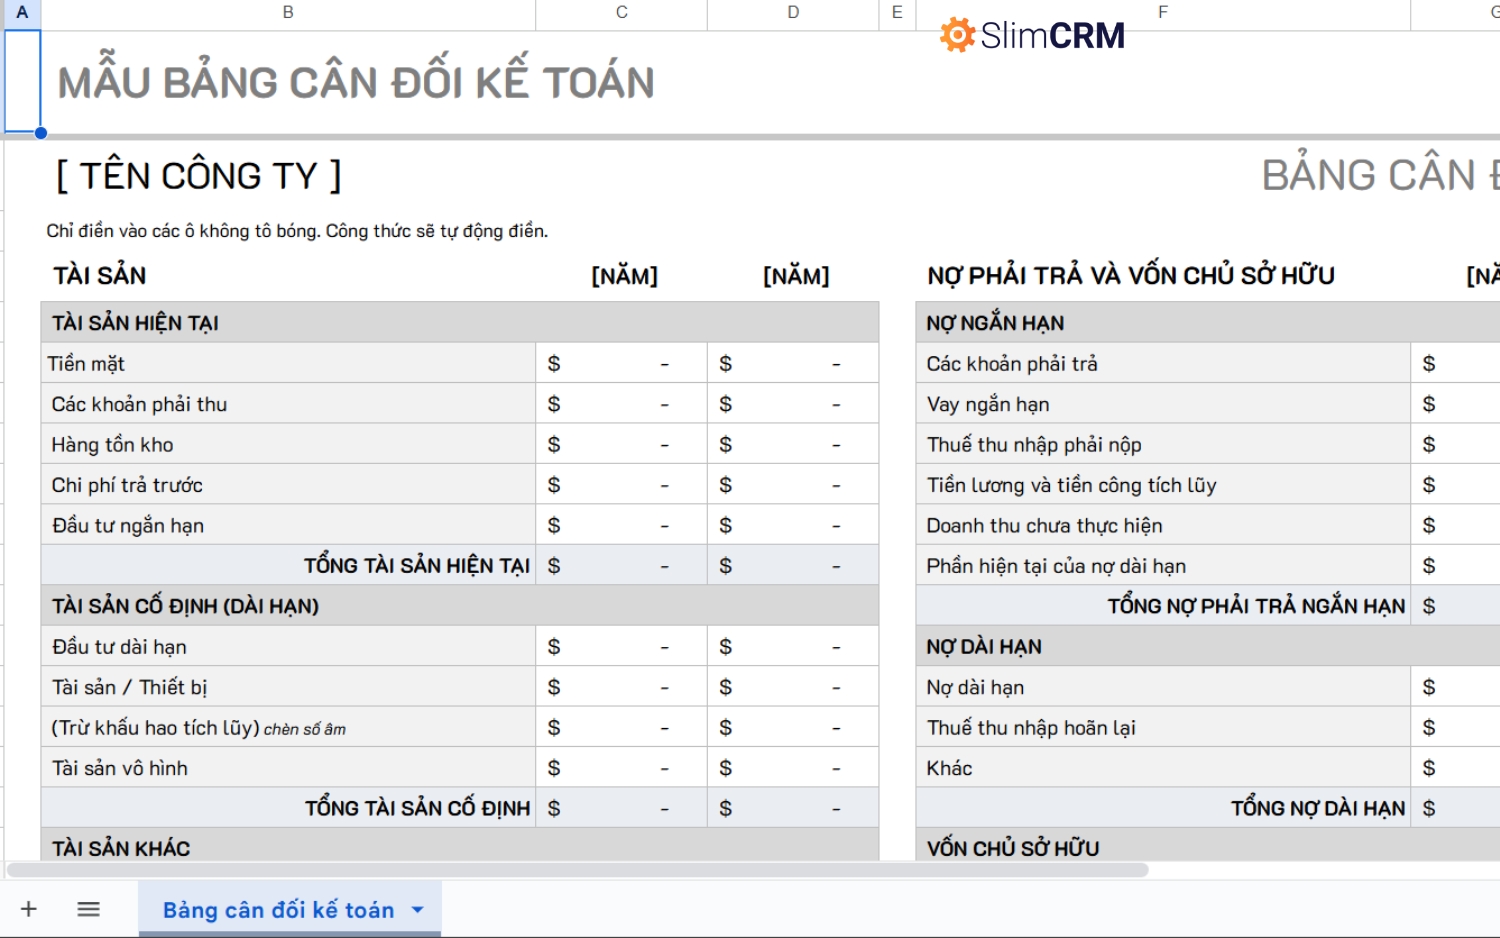Select the Các khoản phải trả cell

1163,364
